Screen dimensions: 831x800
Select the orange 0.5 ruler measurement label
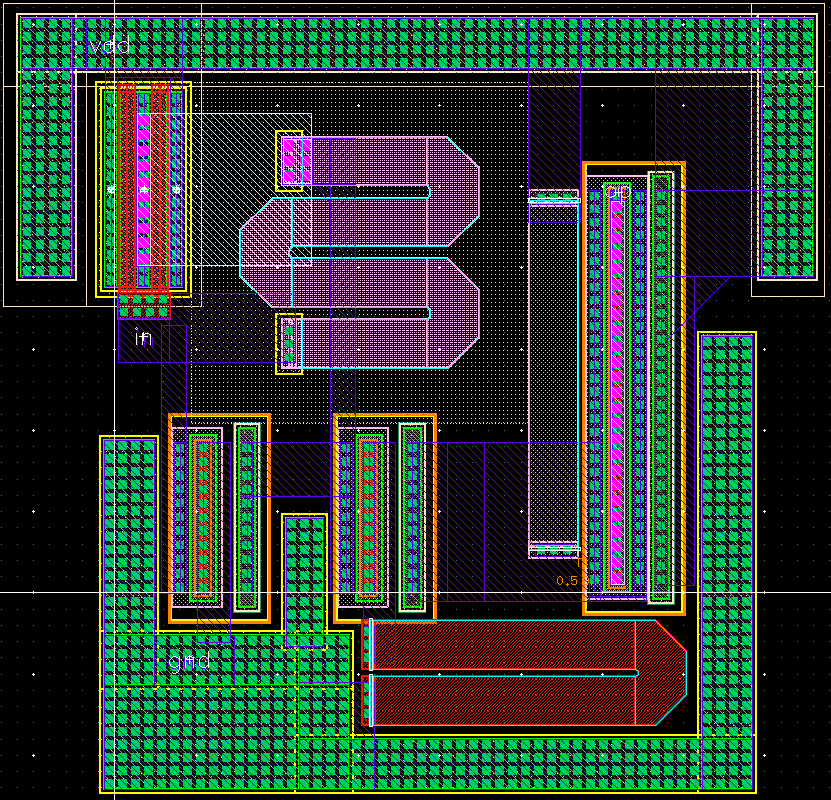(x=567, y=580)
